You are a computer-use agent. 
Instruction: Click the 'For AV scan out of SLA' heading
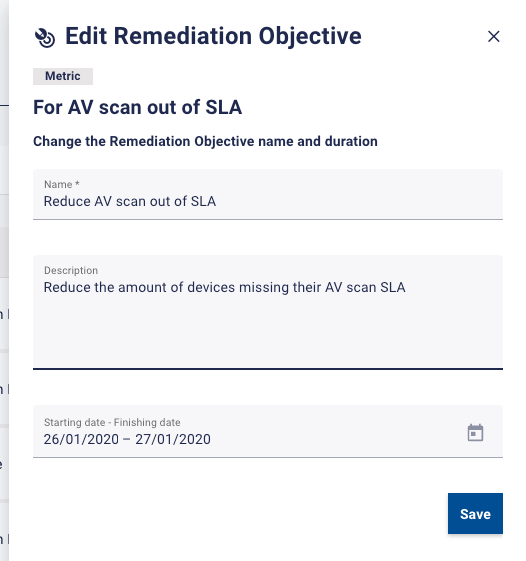[137, 107]
